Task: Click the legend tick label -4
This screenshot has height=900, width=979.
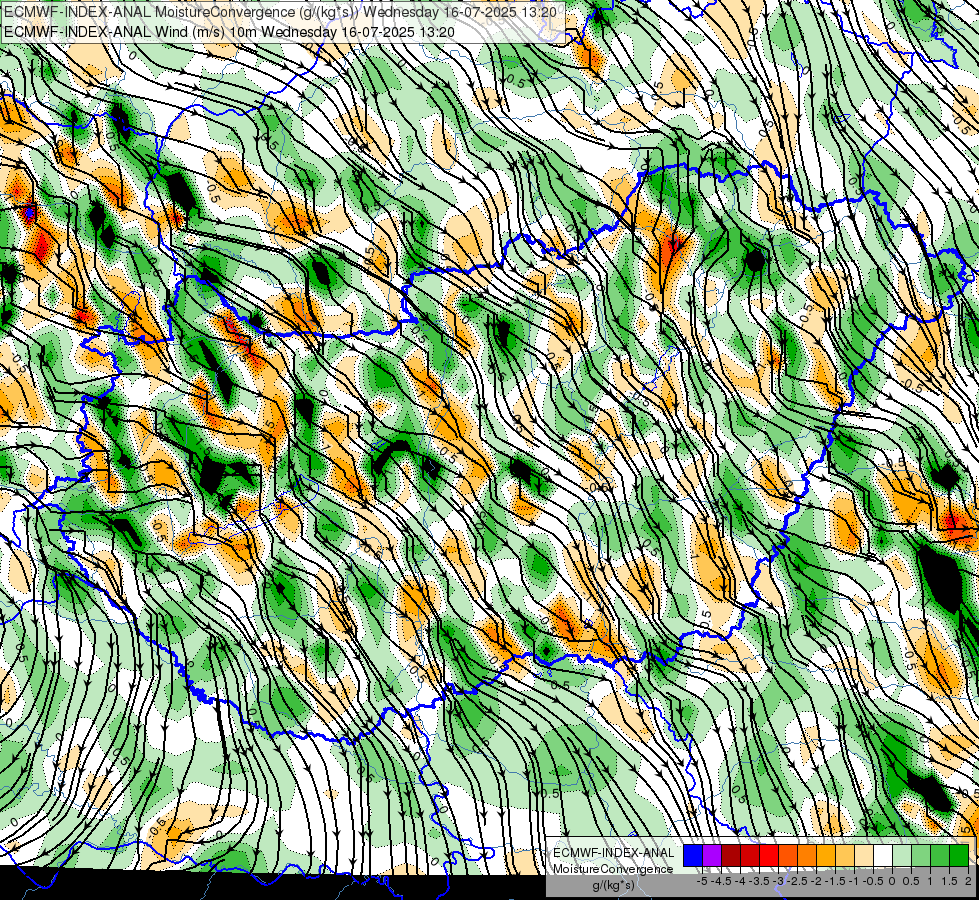Action: point(740,881)
